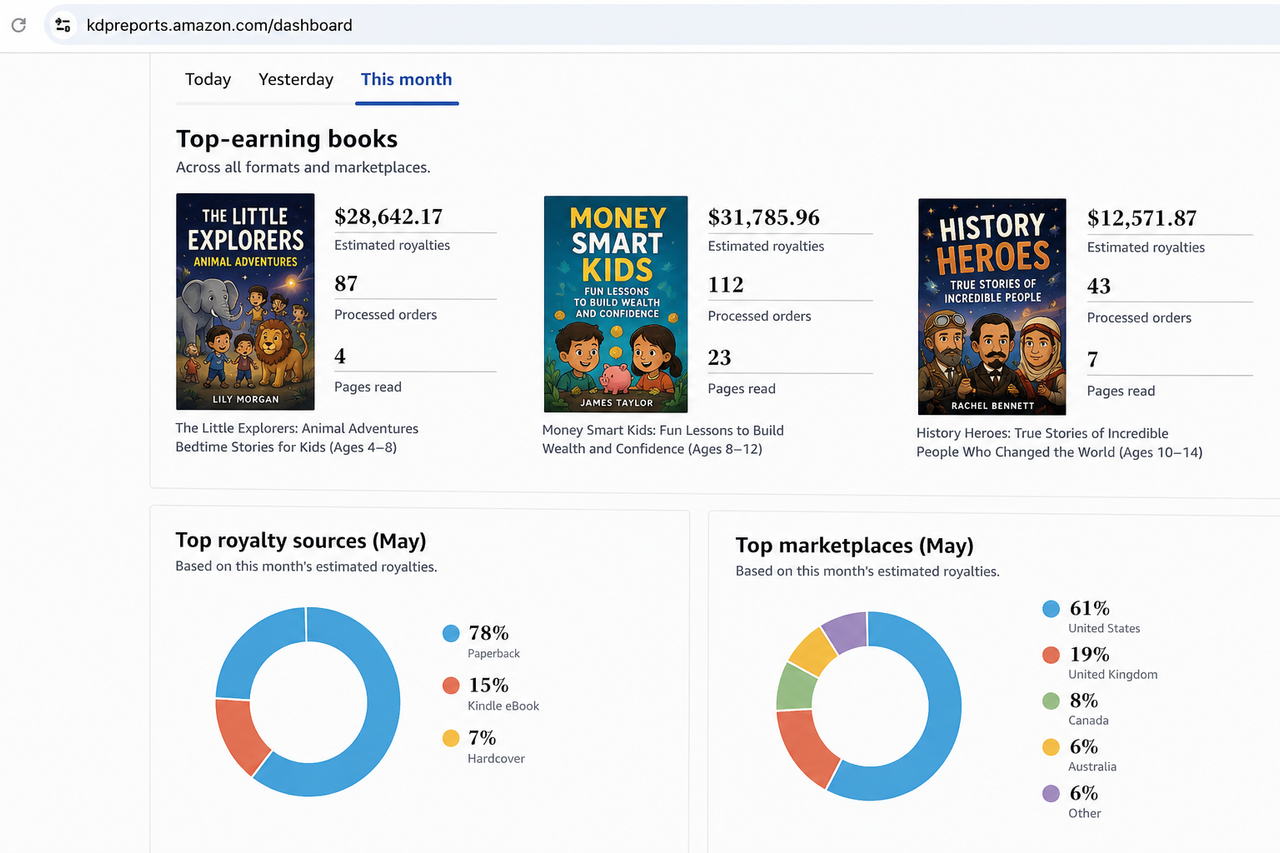Click the $31,785.96 royalties value

coord(764,218)
